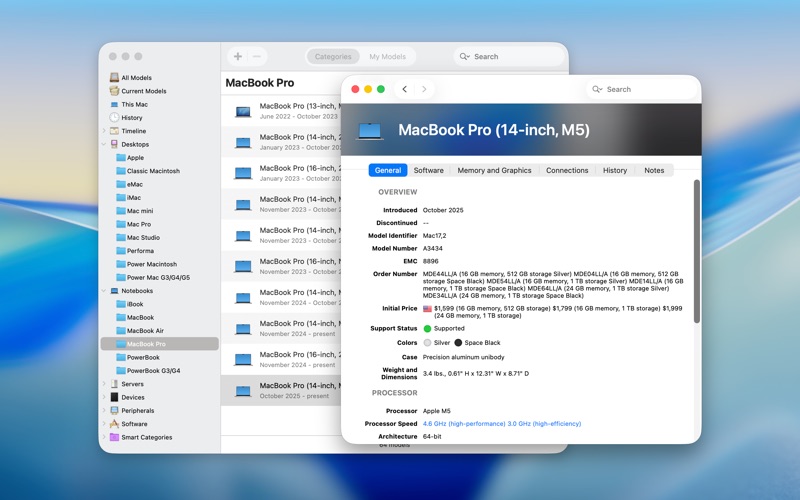800x500 pixels.
Task: Select MacBook Pro June 2022 - October 2023 row
Action: (282, 111)
